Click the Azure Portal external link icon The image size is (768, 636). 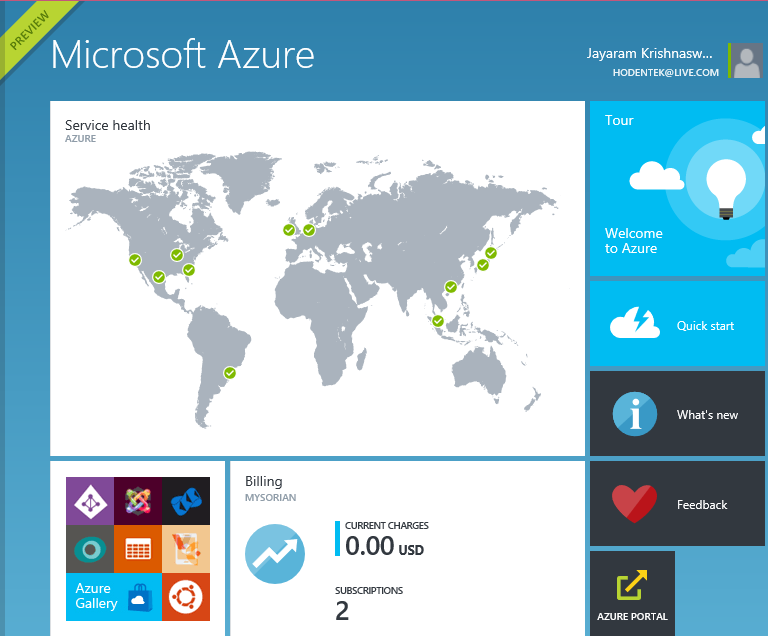pos(632,585)
